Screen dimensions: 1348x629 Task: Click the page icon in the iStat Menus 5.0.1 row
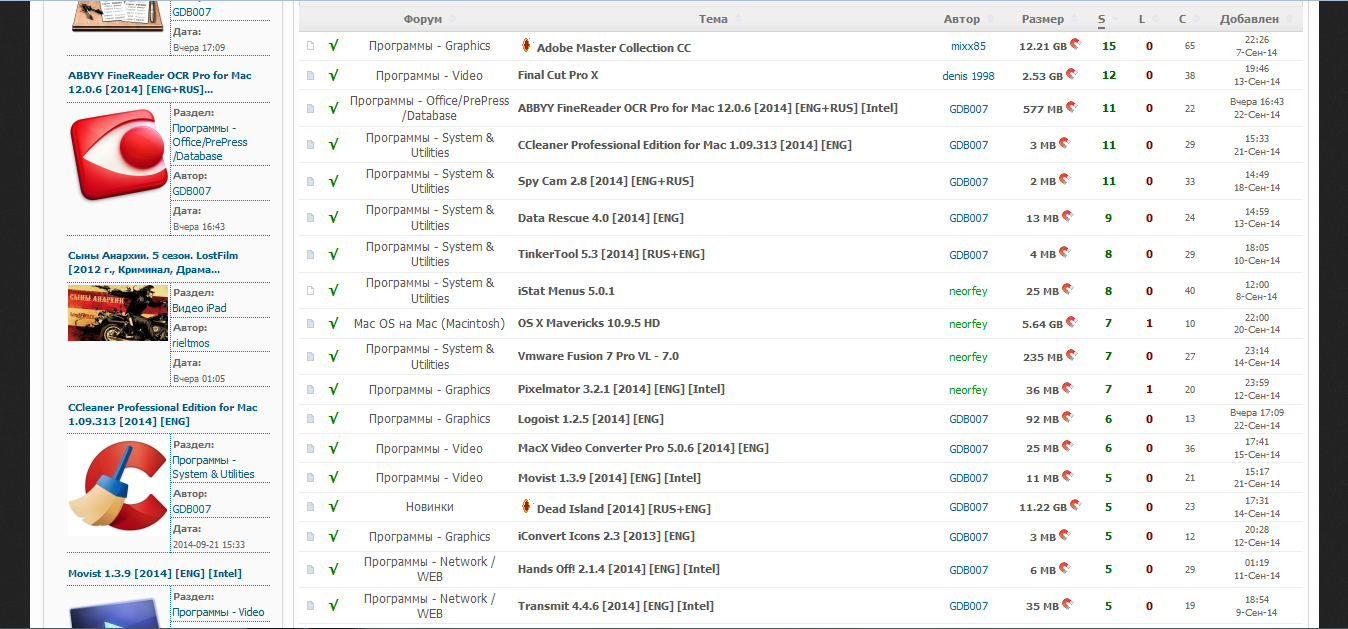pyautogui.click(x=310, y=291)
